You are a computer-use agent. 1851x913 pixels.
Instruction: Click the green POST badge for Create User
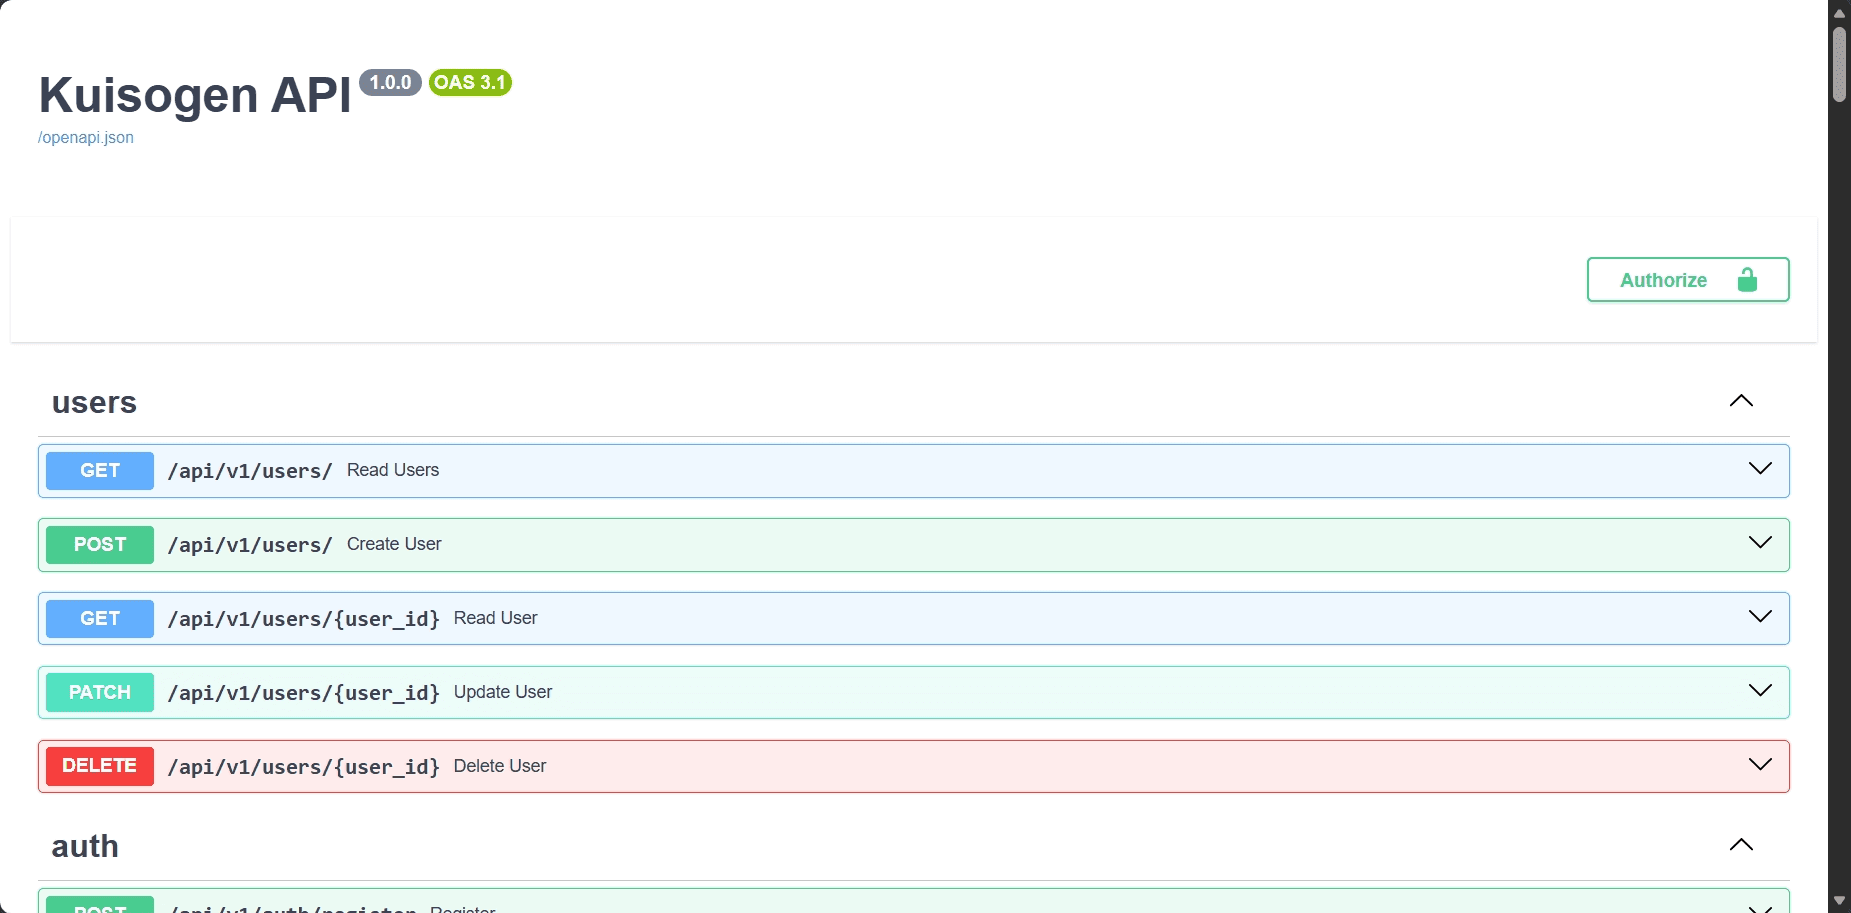click(x=100, y=545)
